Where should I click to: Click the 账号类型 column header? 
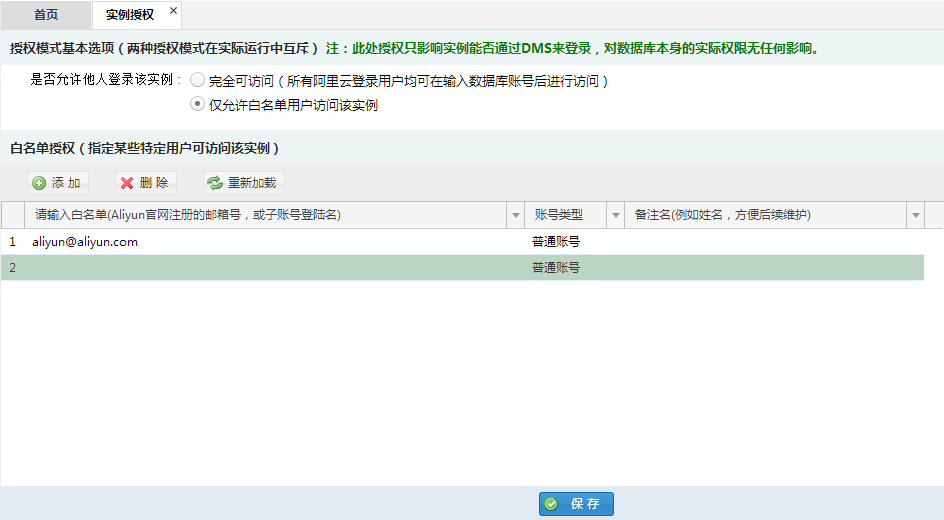click(560, 215)
